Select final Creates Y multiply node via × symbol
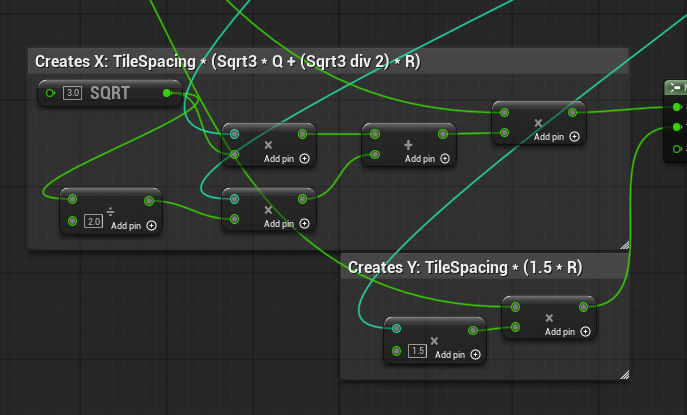 549,318
